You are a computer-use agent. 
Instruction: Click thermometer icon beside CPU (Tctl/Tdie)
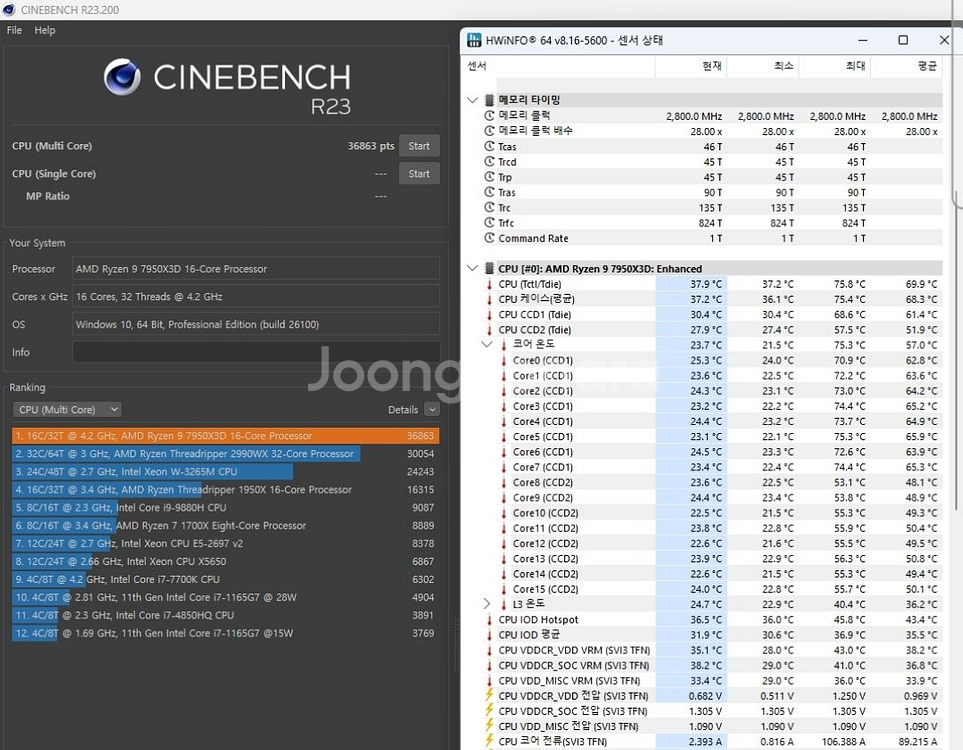tap(489, 284)
